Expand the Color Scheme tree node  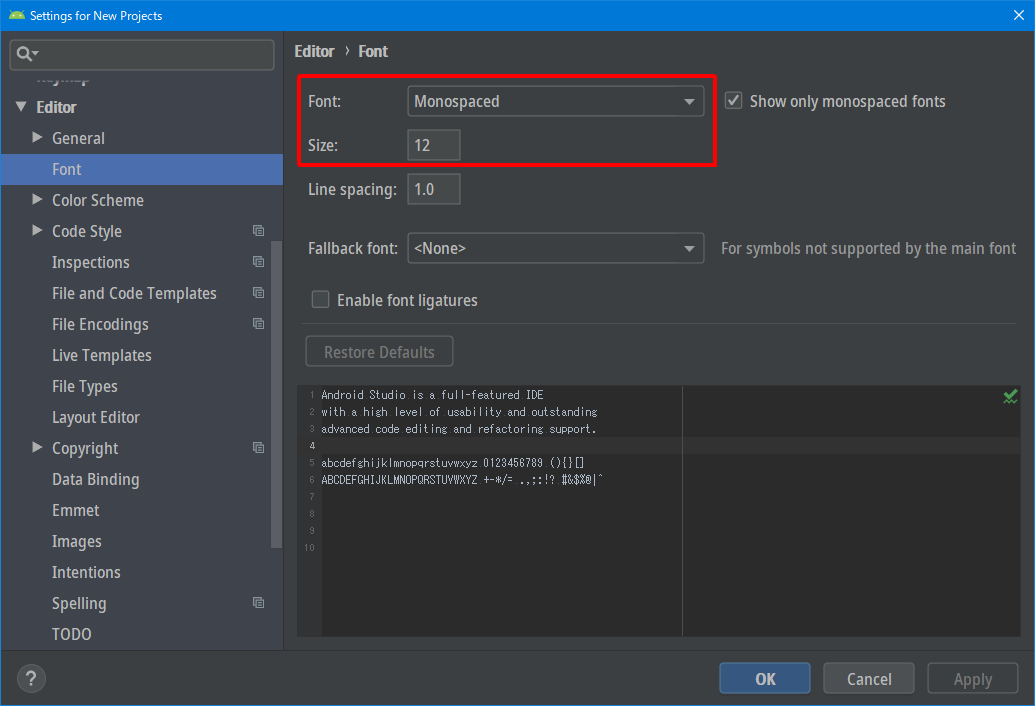[37, 199]
